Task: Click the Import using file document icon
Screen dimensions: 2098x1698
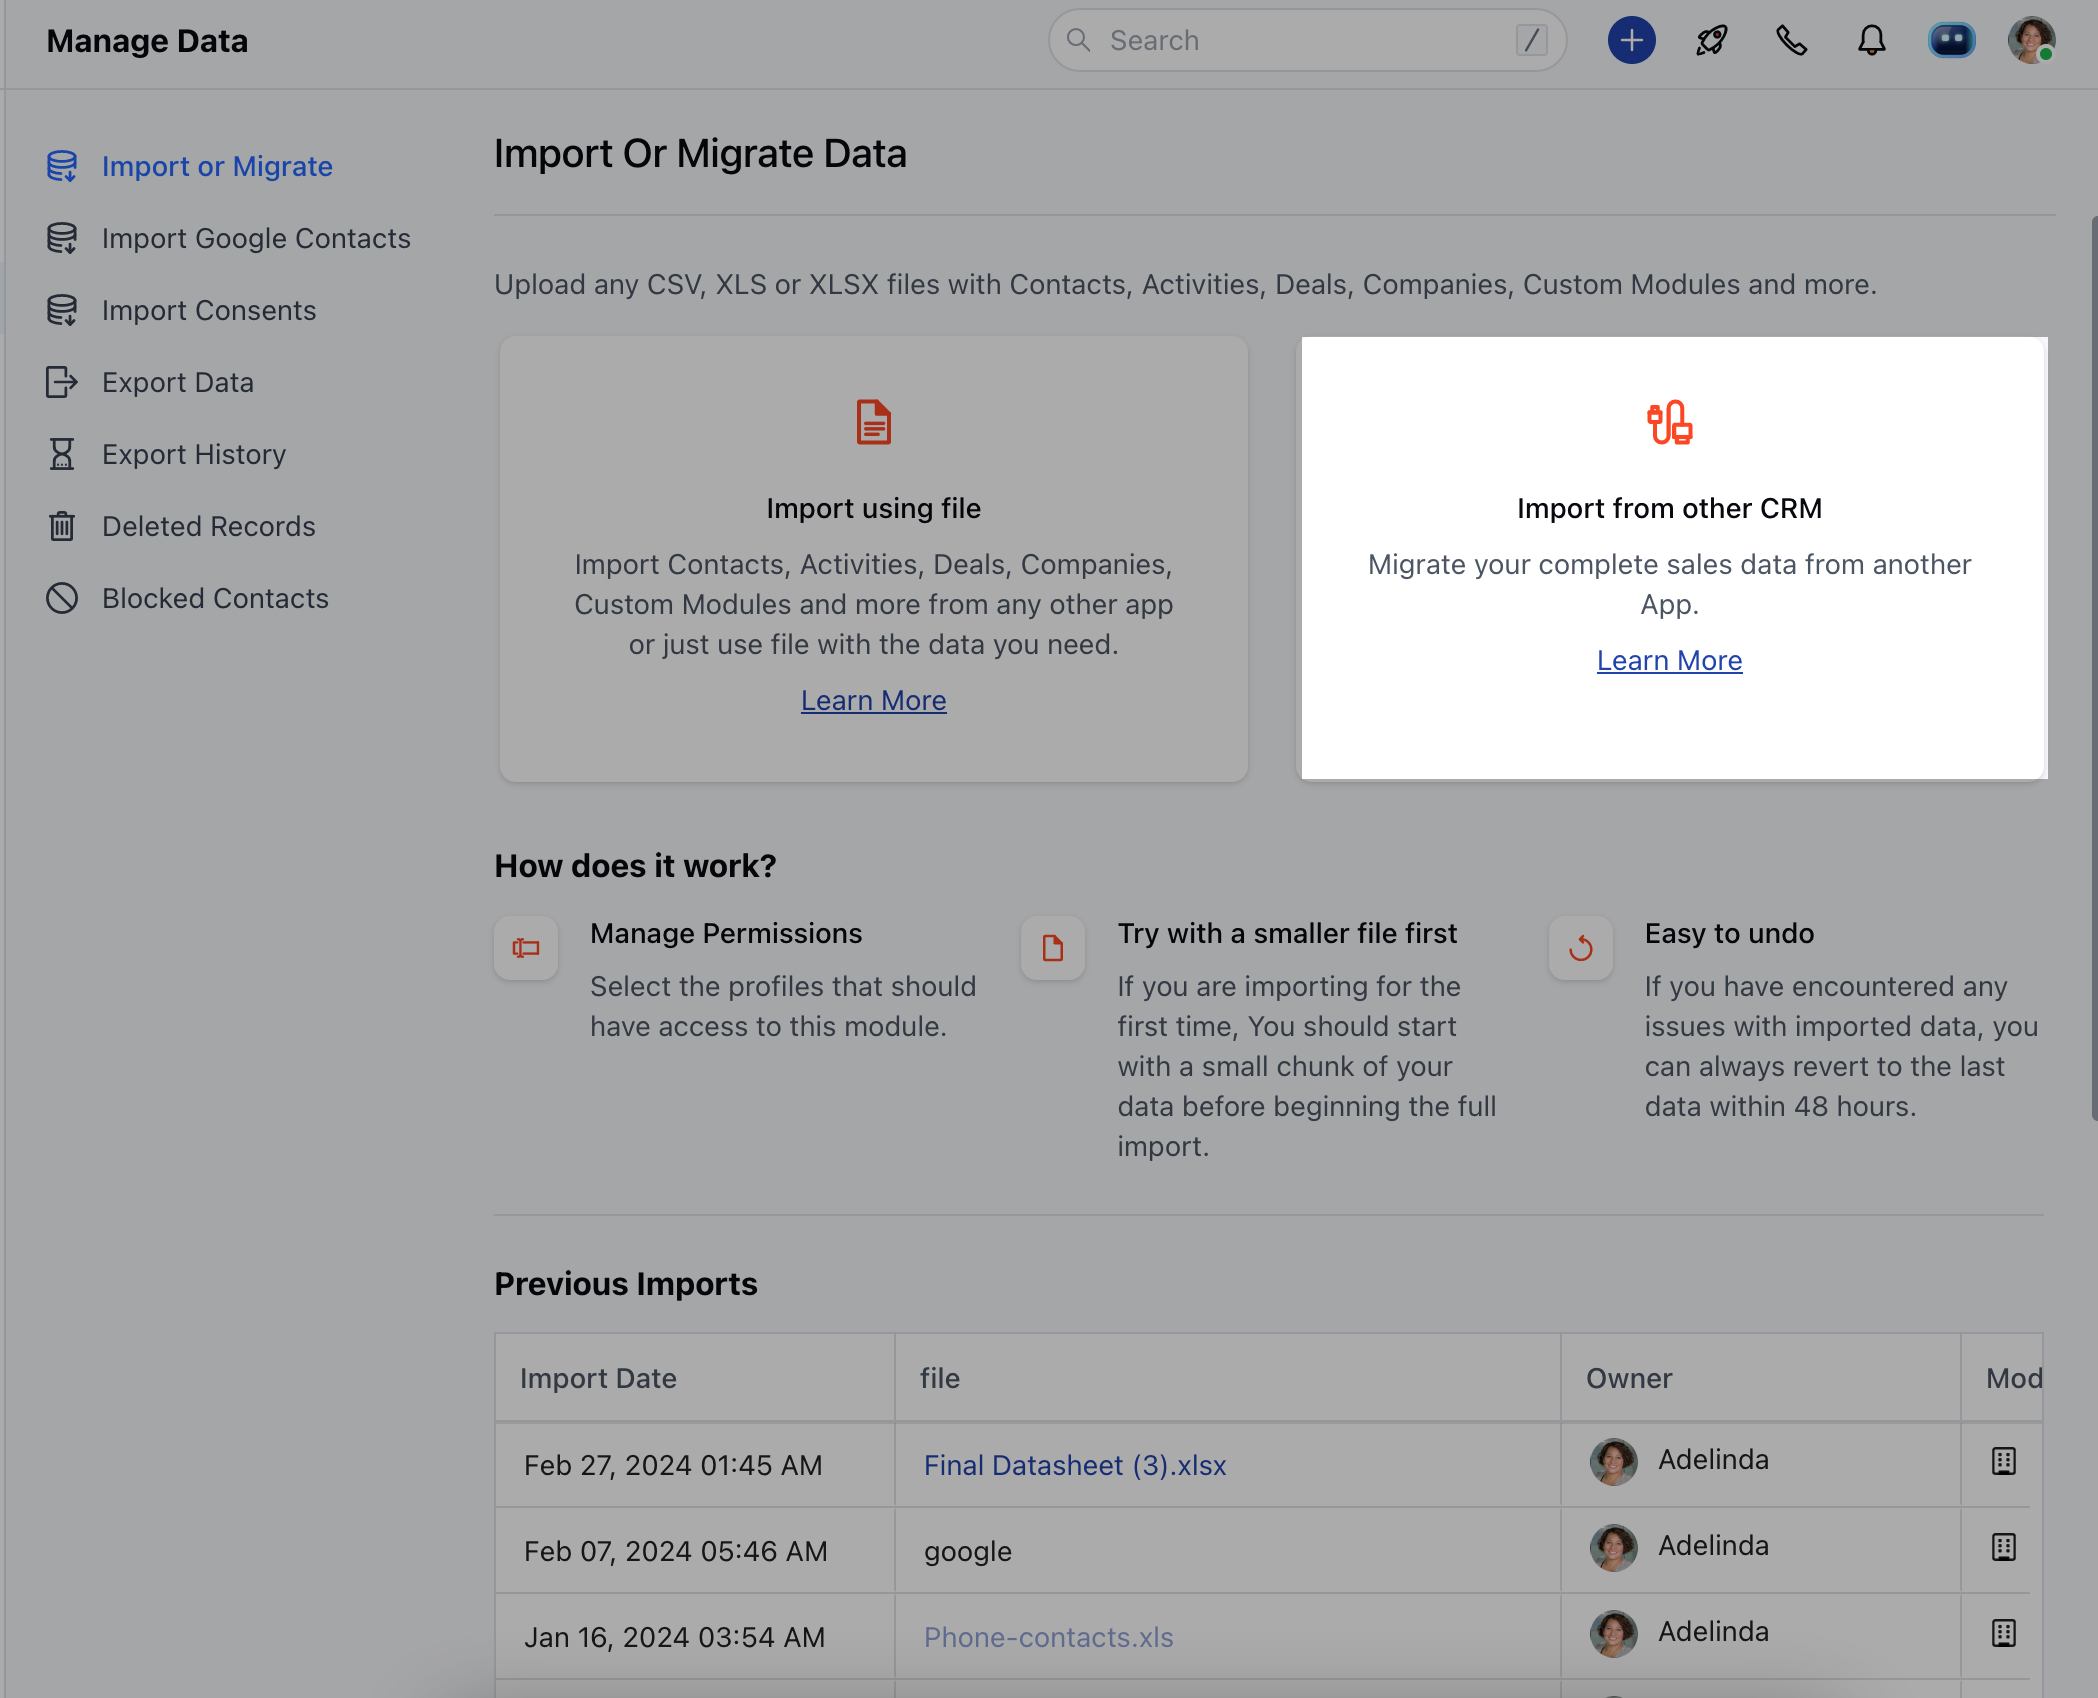Action: coord(873,422)
